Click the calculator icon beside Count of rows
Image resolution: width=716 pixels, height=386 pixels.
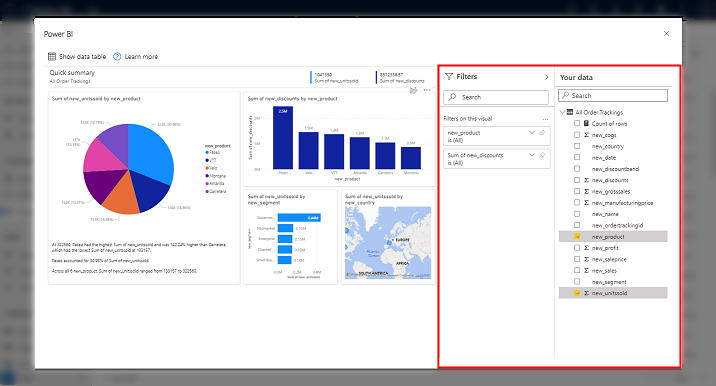586,123
